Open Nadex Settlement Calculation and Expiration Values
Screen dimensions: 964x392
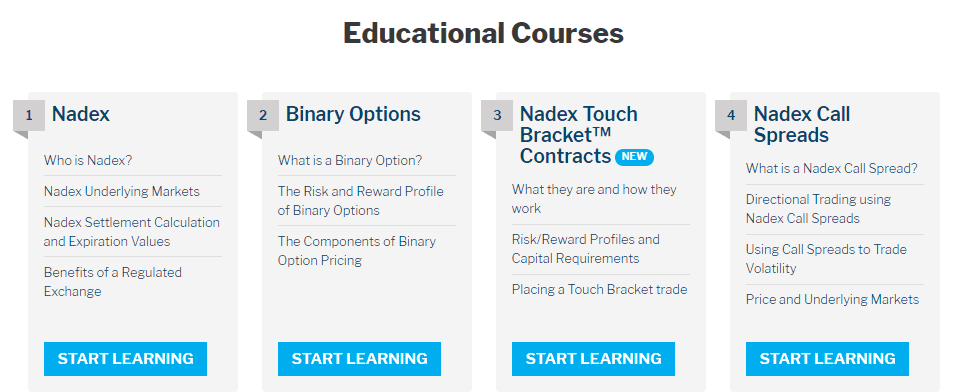pyautogui.click(x=132, y=232)
